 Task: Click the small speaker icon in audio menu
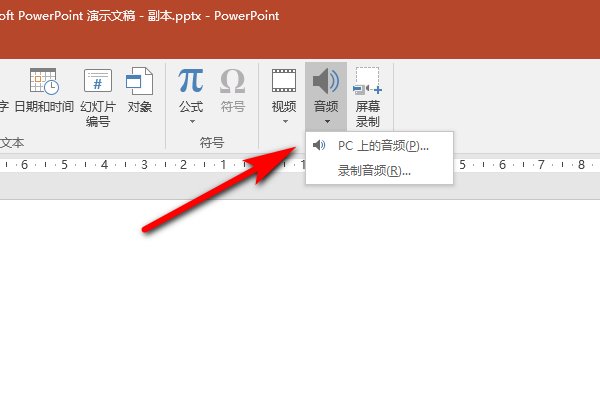point(319,146)
